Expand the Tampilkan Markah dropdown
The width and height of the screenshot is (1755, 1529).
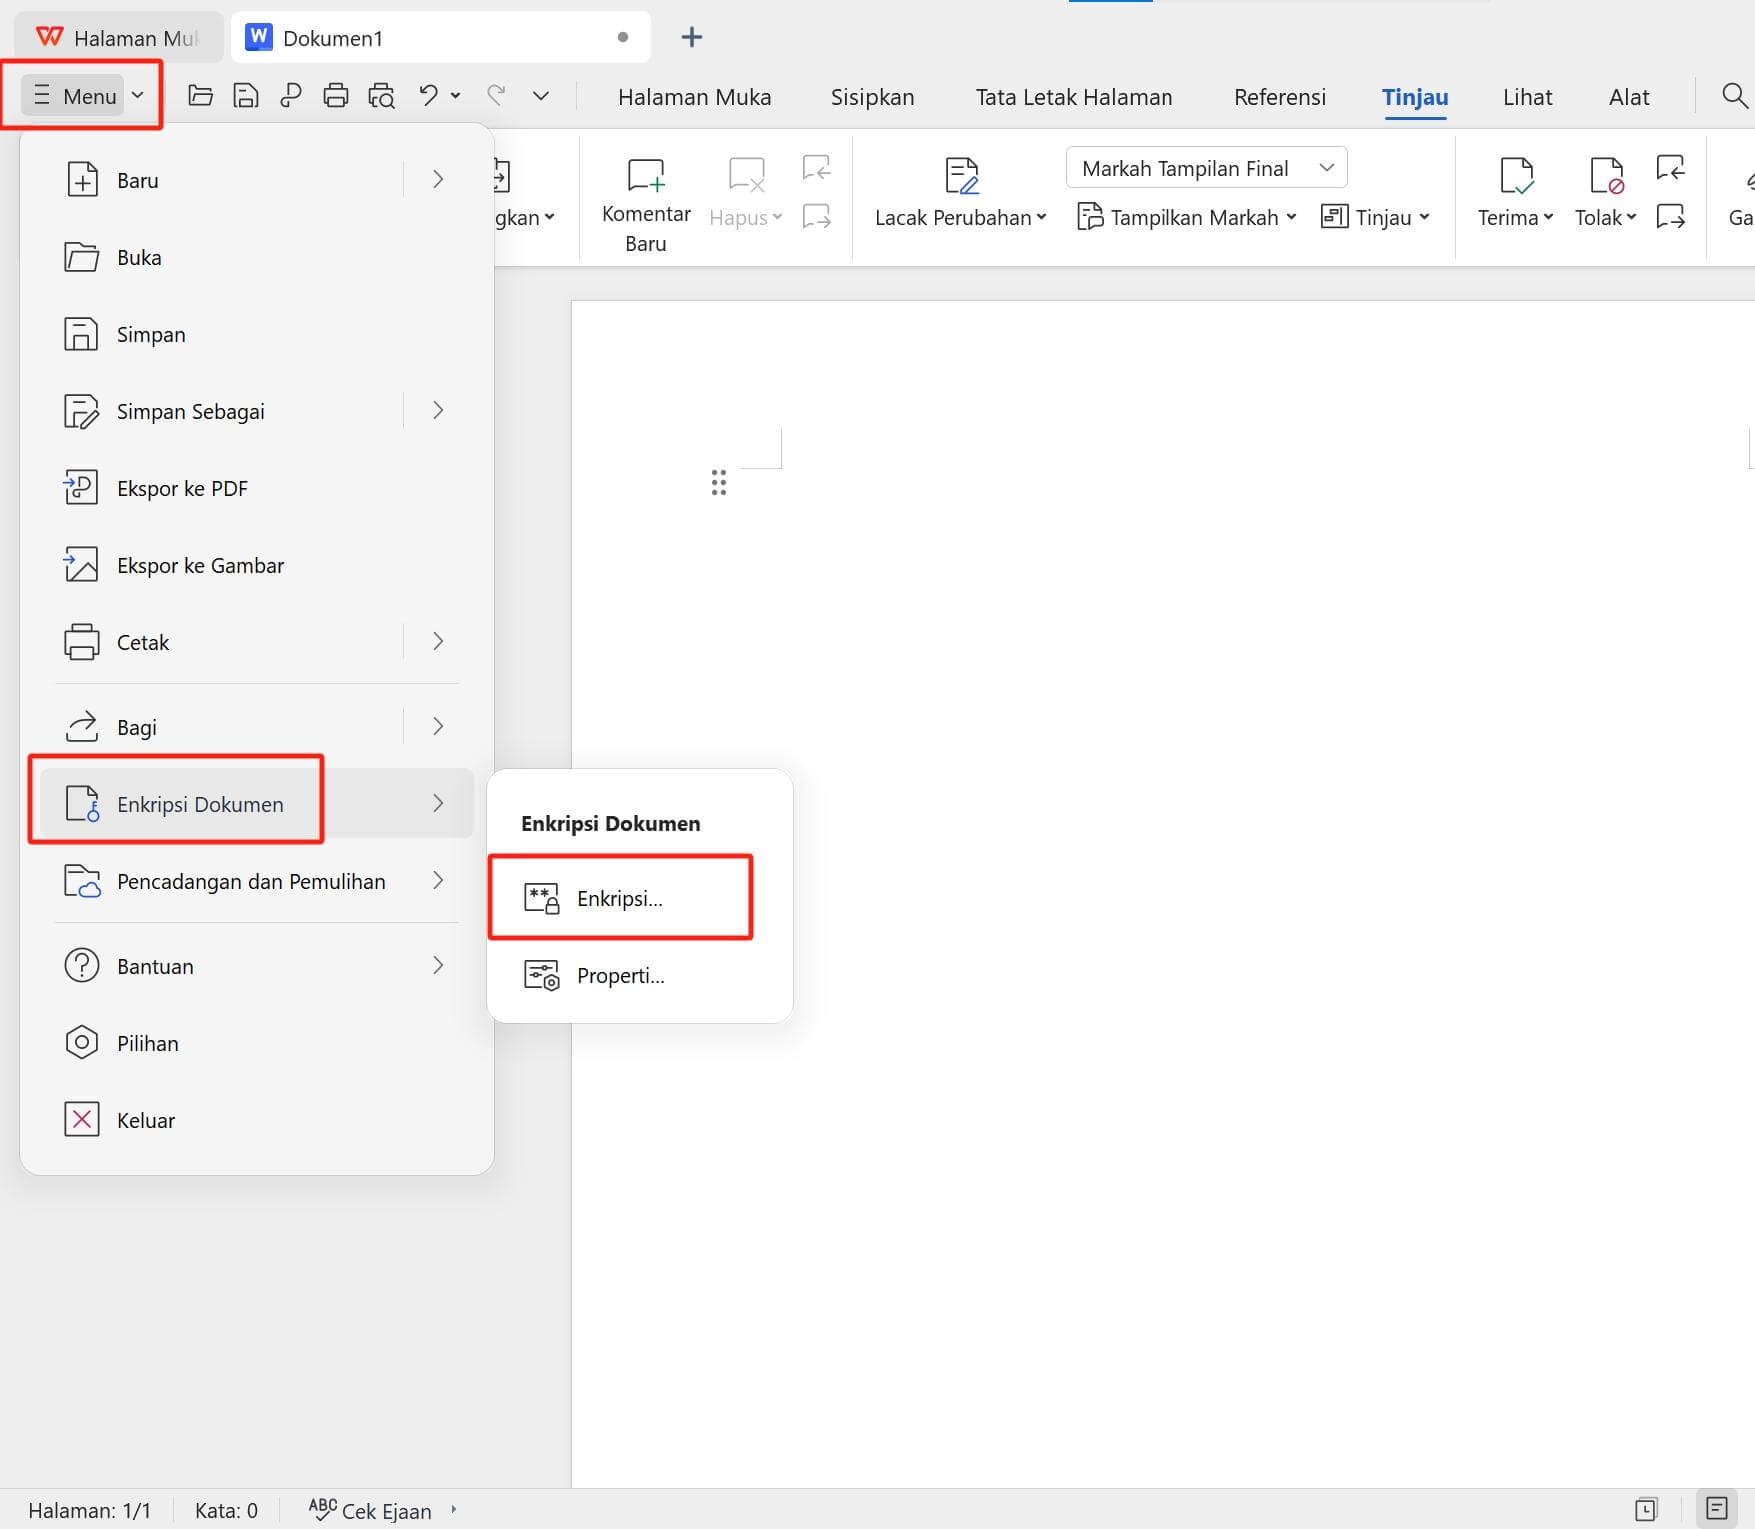1186,217
